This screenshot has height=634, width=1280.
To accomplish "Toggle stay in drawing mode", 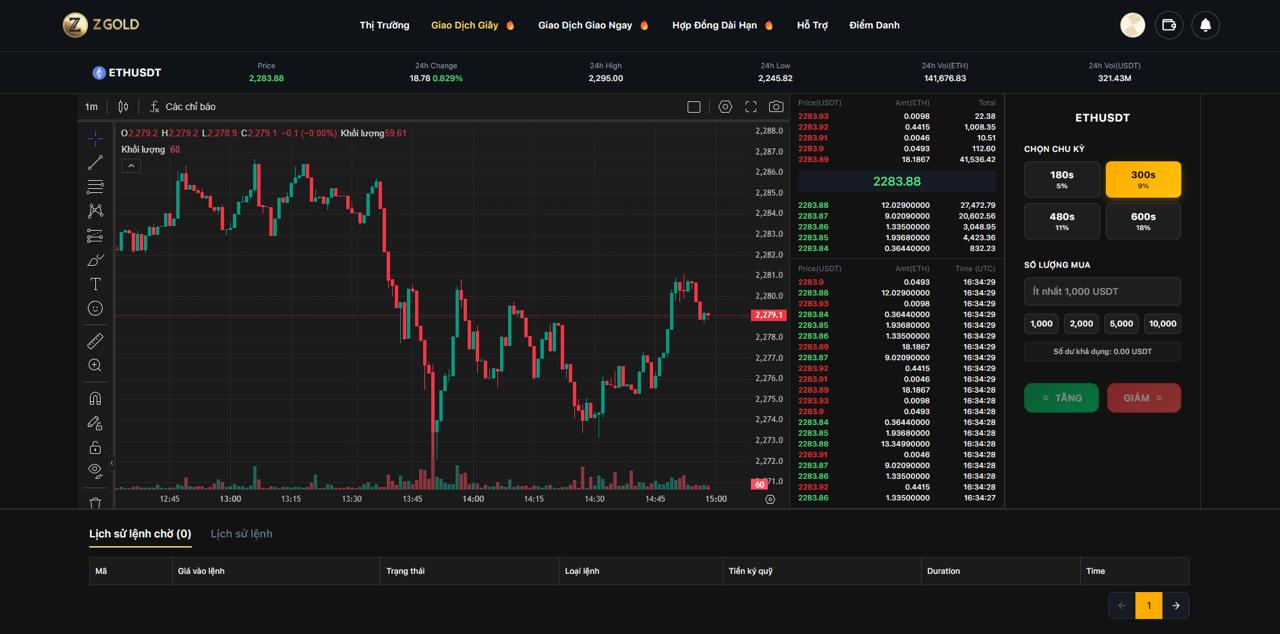I will tap(95, 423).
